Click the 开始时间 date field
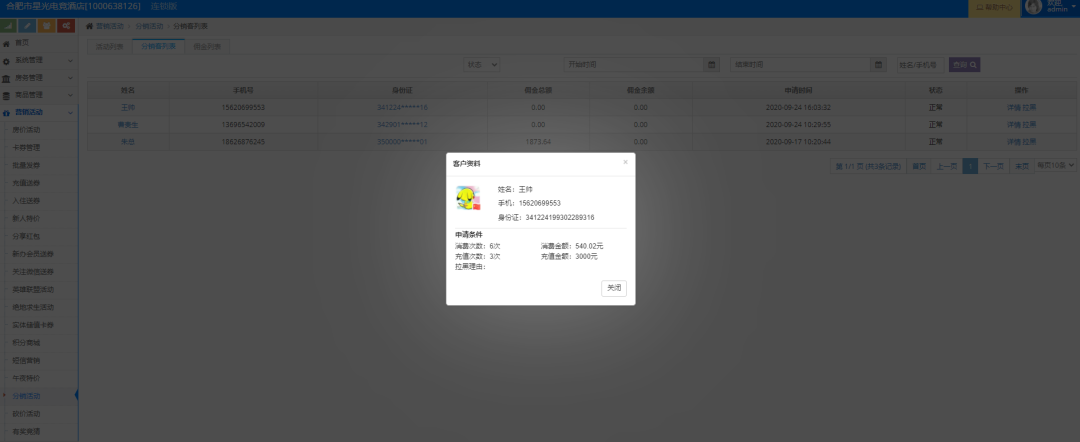This screenshot has height=442, width=1080. pos(634,65)
